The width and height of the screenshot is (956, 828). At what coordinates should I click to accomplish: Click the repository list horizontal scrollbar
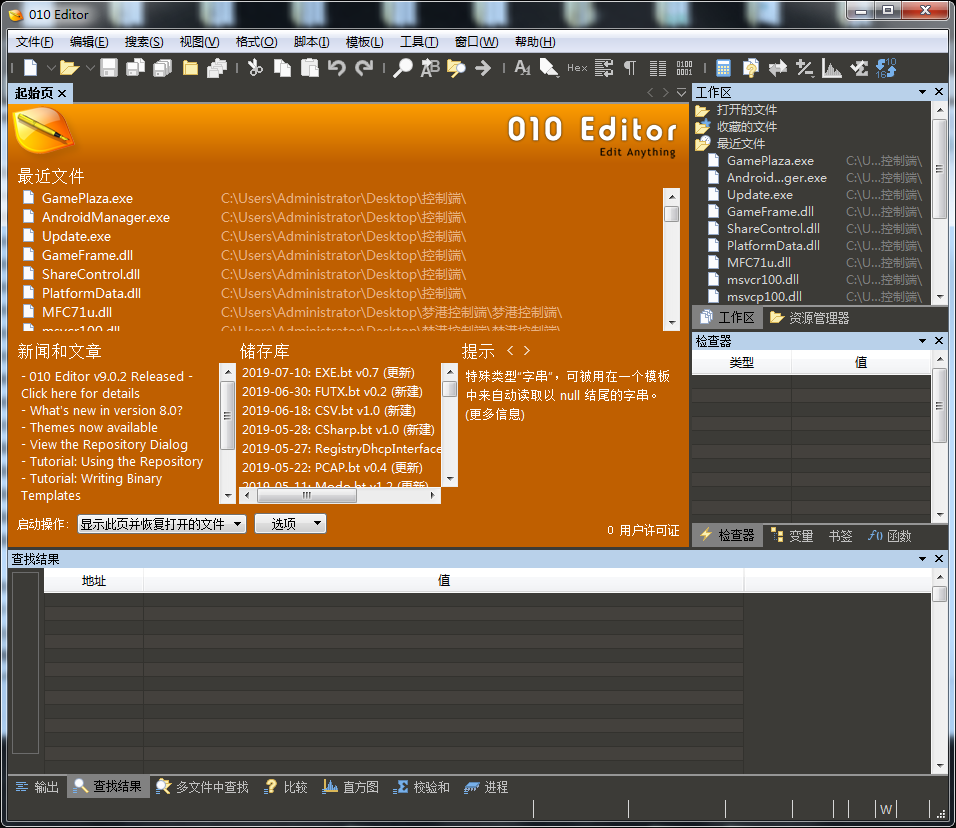click(x=340, y=496)
